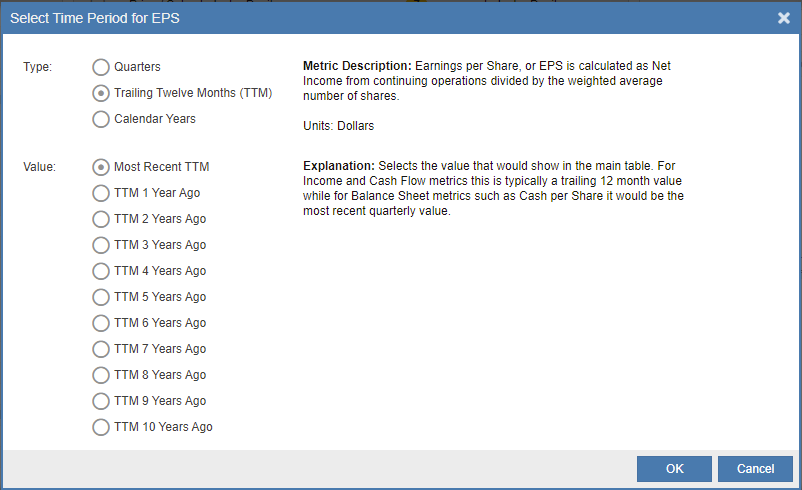This screenshot has height=490, width=802.
Task: Pick the Most Recent TTM value
Action: [101, 167]
